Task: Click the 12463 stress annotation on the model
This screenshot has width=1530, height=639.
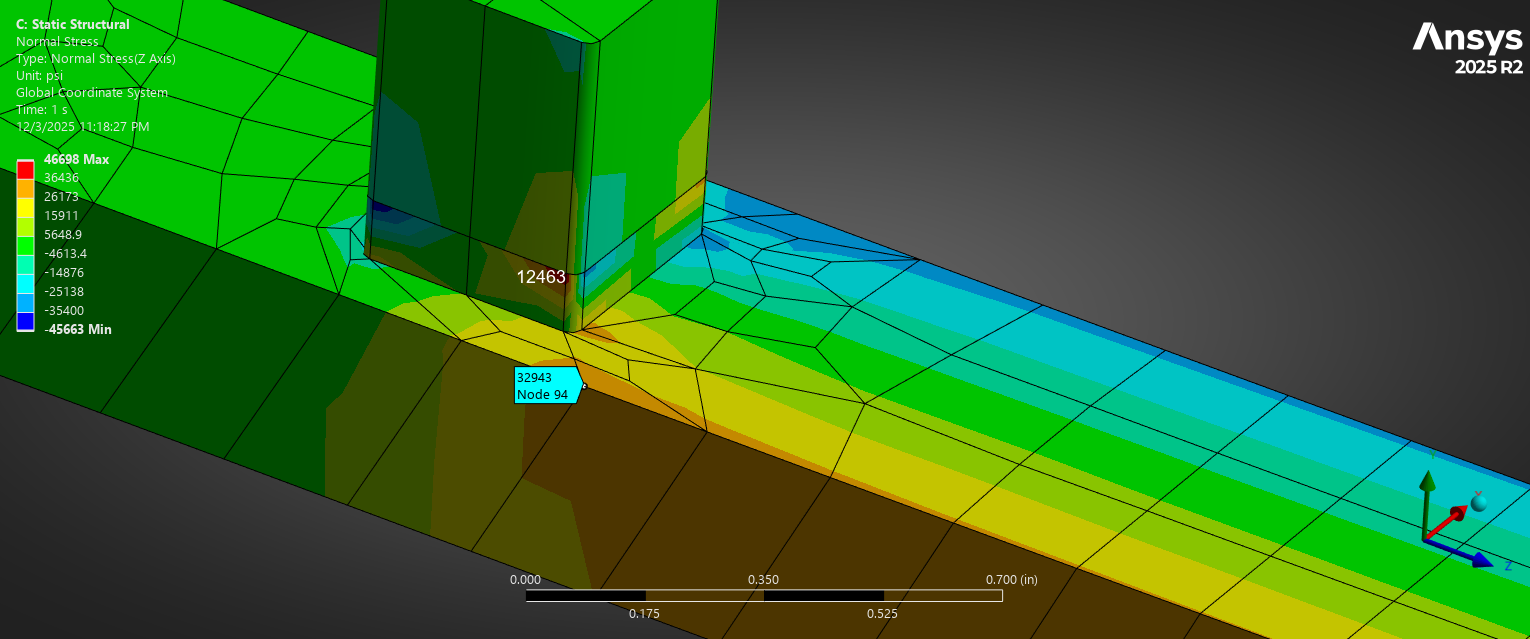Action: click(x=541, y=277)
